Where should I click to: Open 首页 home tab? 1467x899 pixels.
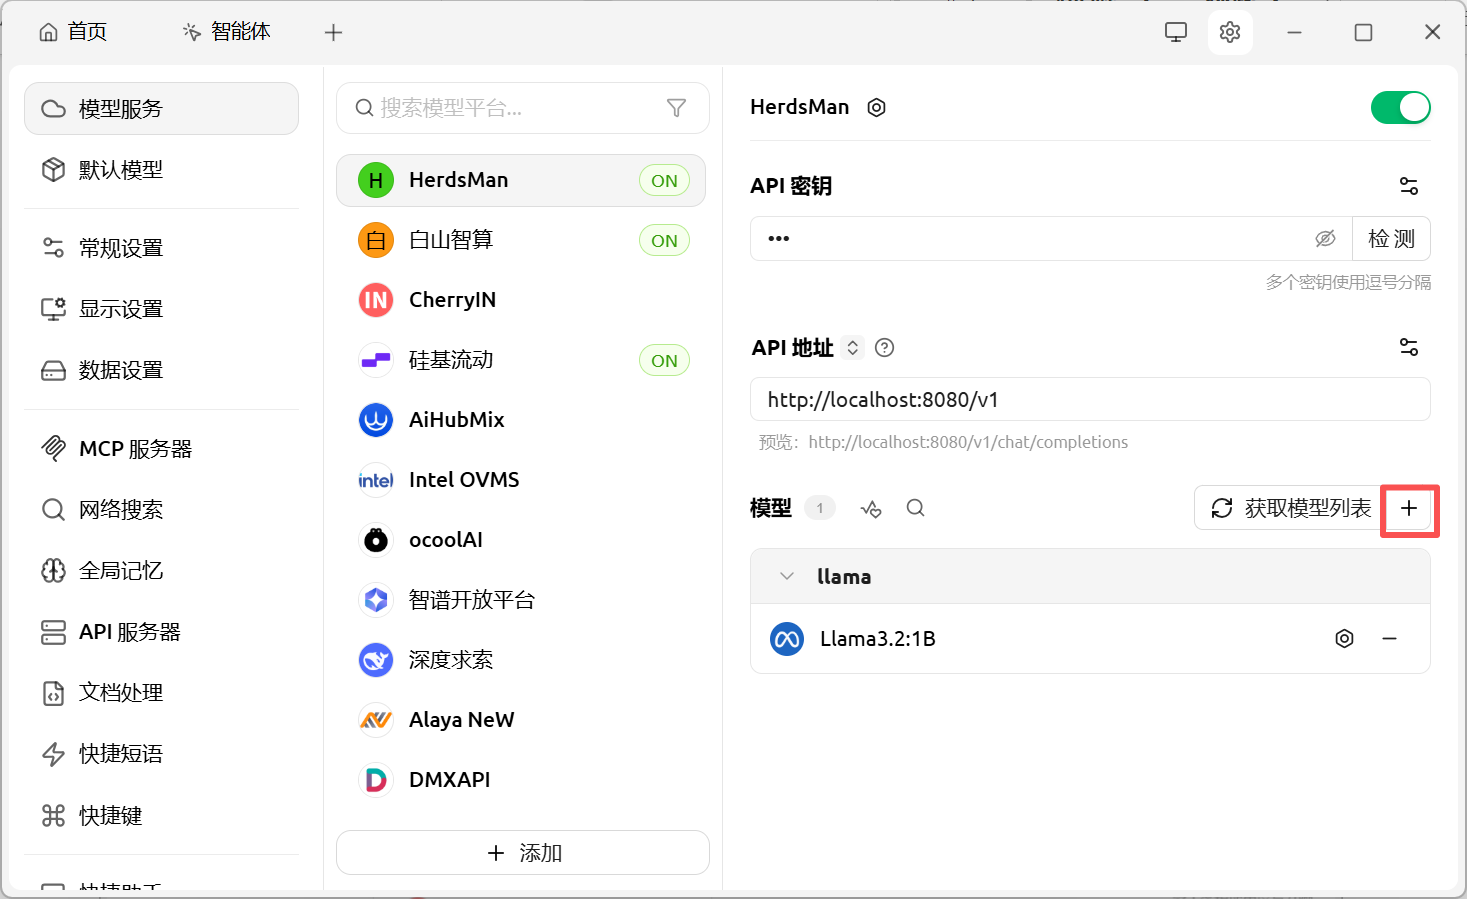73,32
